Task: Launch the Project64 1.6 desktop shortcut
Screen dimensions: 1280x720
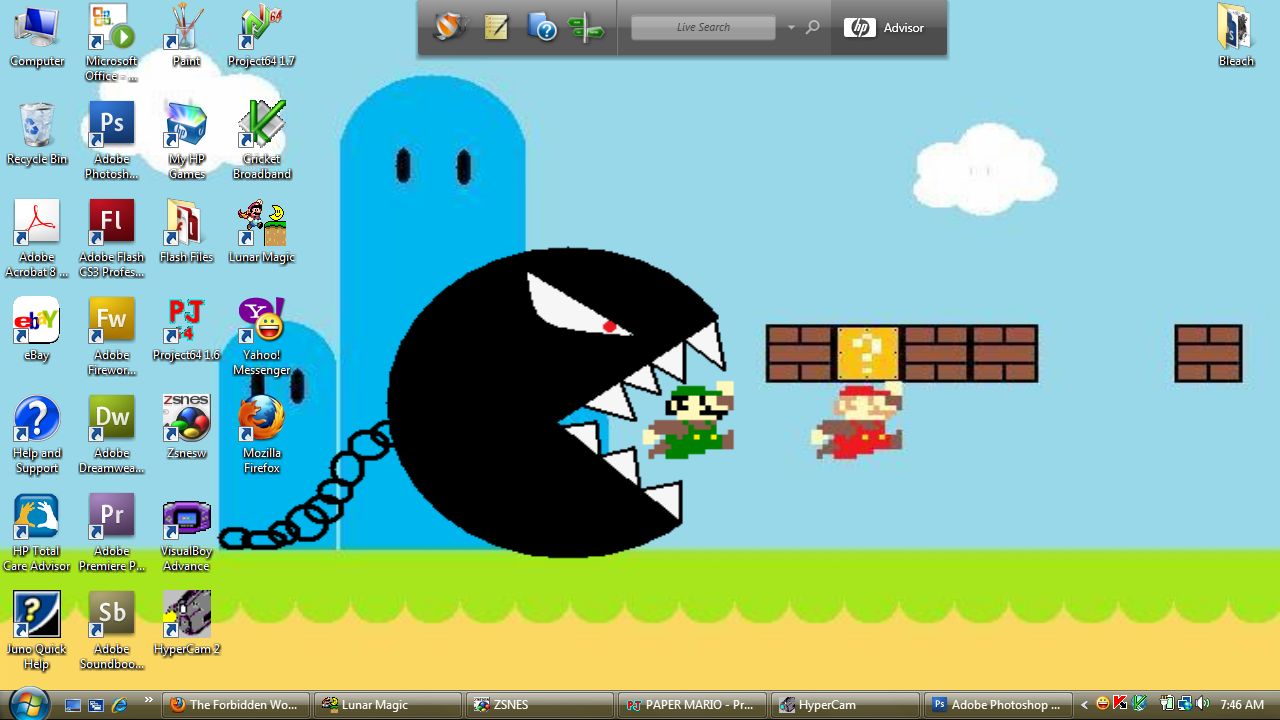Action: coord(186,322)
